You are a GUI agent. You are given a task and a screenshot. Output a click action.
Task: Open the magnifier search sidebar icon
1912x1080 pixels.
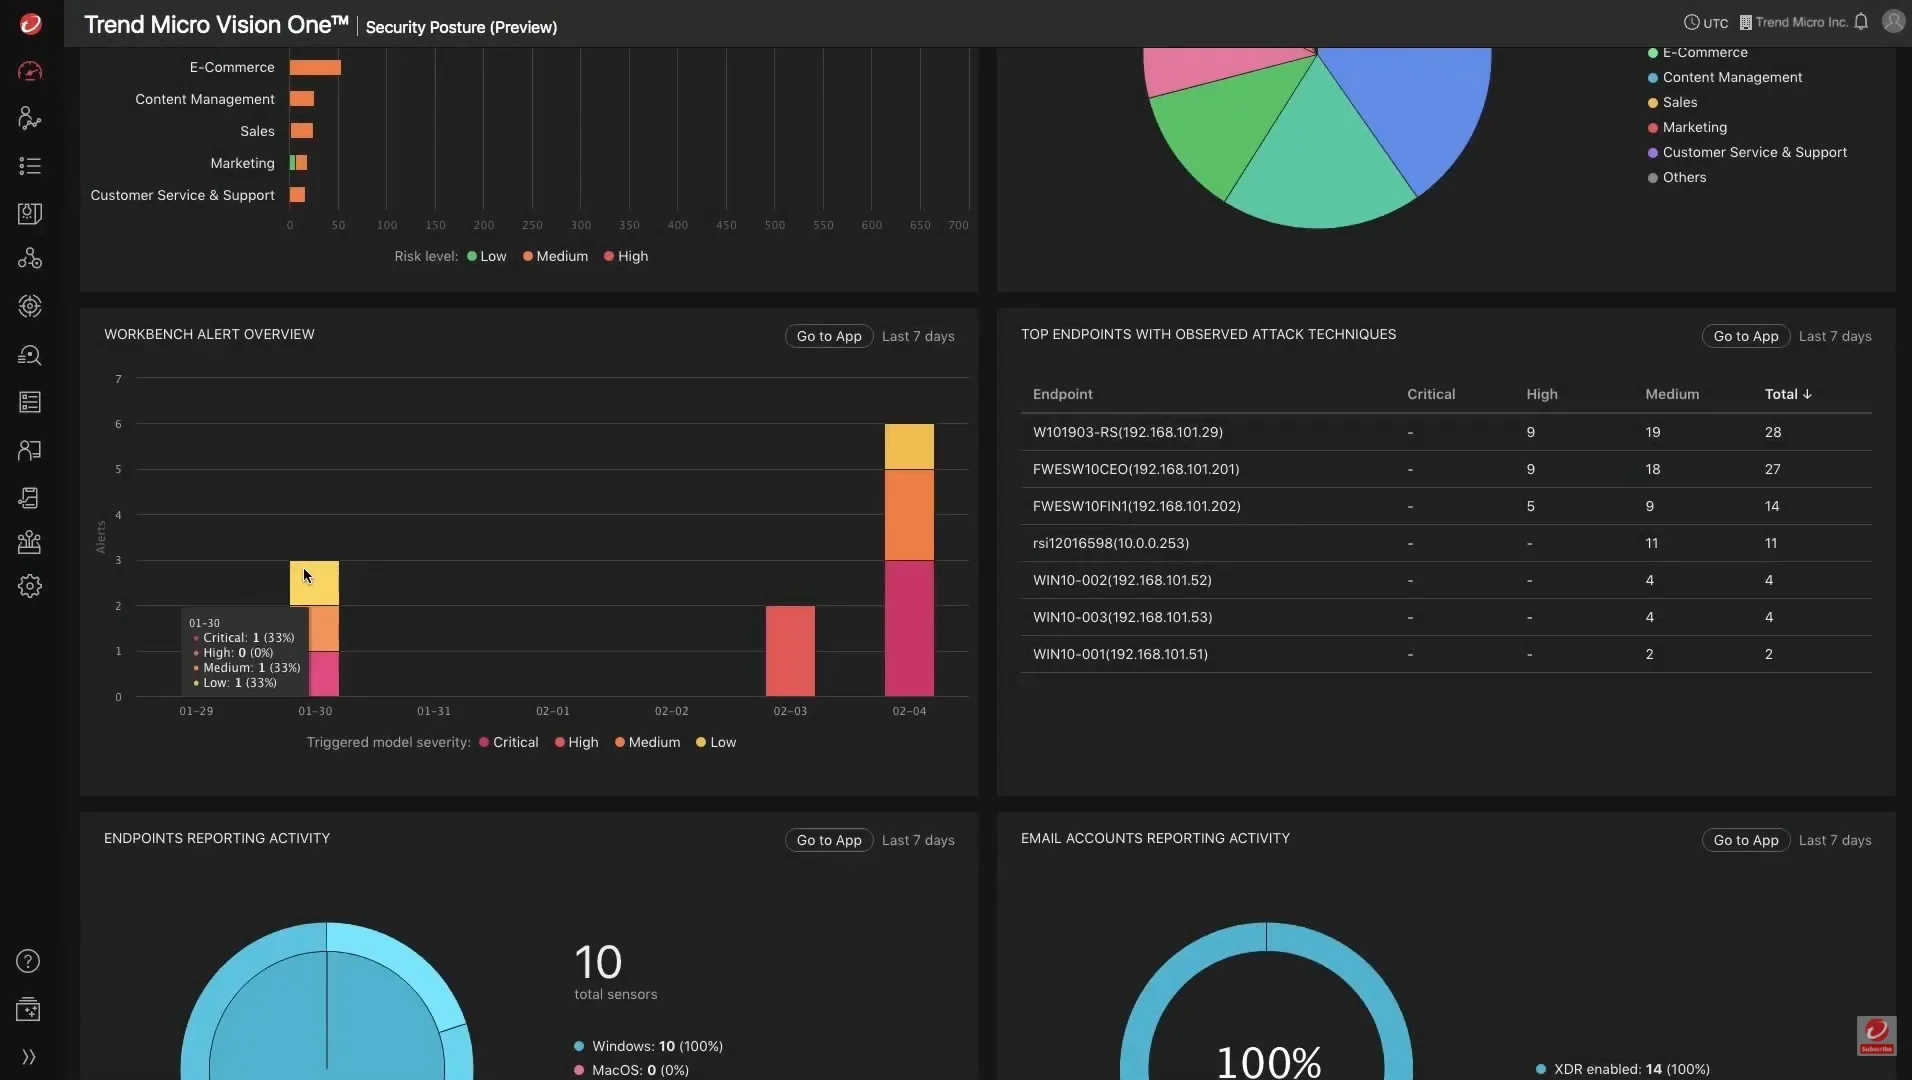point(30,355)
